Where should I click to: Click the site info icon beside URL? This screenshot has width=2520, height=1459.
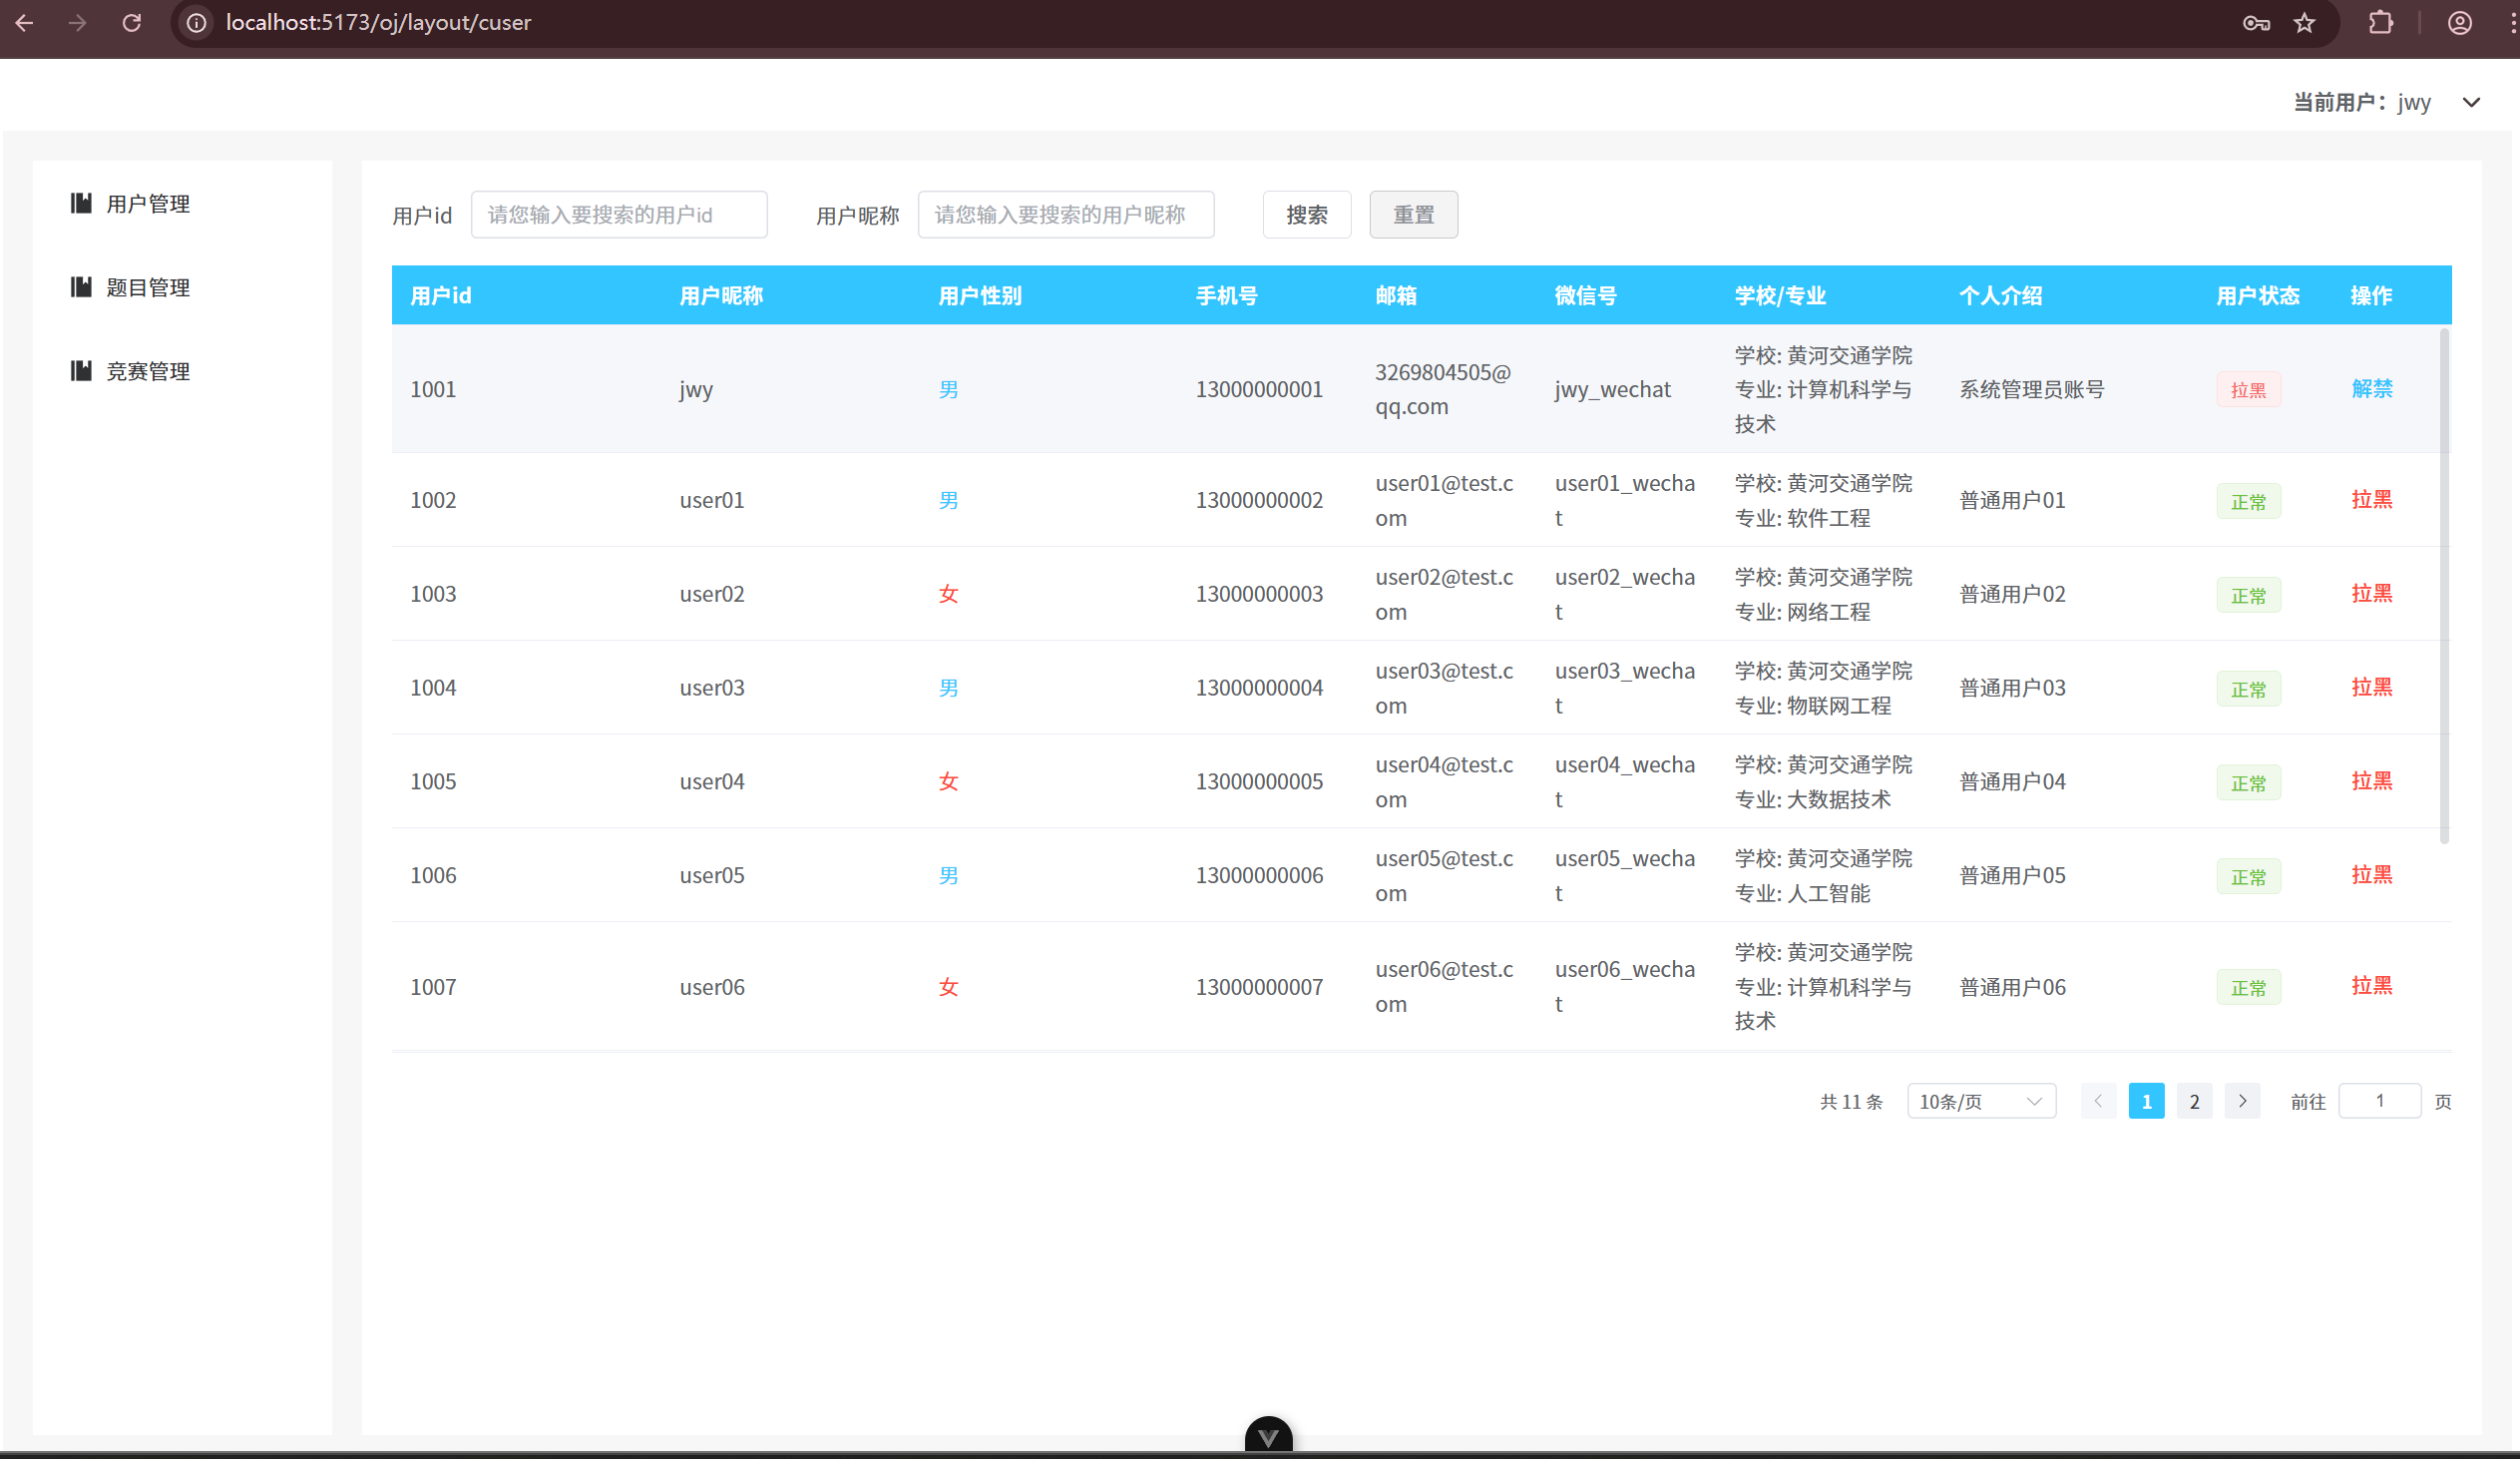tap(197, 22)
